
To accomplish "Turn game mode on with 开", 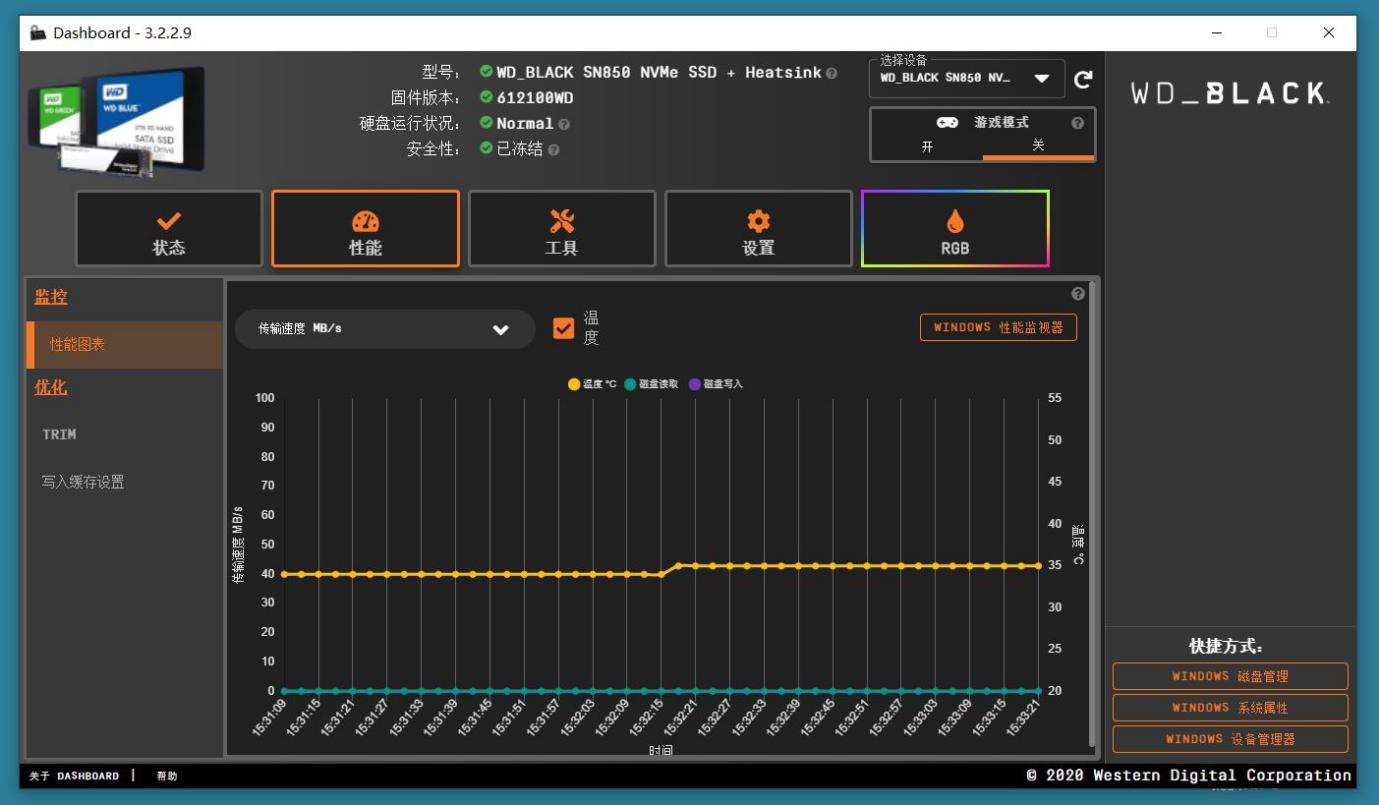I will point(927,146).
